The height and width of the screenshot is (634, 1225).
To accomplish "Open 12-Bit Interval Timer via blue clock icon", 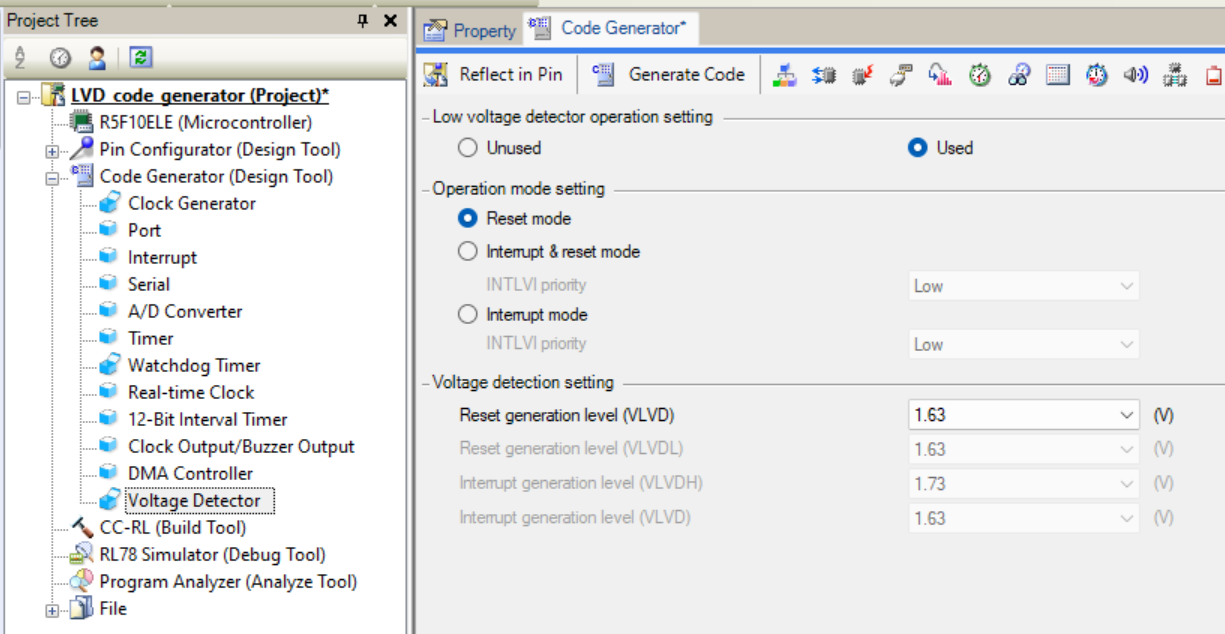I will click(1097, 75).
